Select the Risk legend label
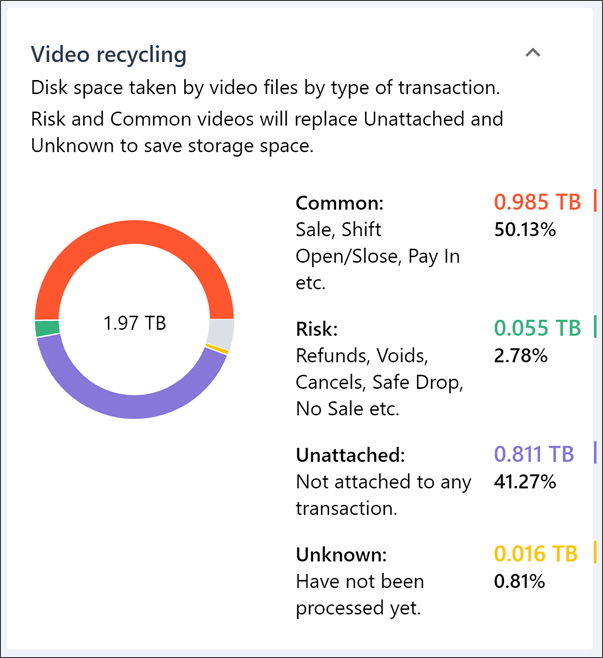This screenshot has width=603, height=658. click(x=317, y=329)
